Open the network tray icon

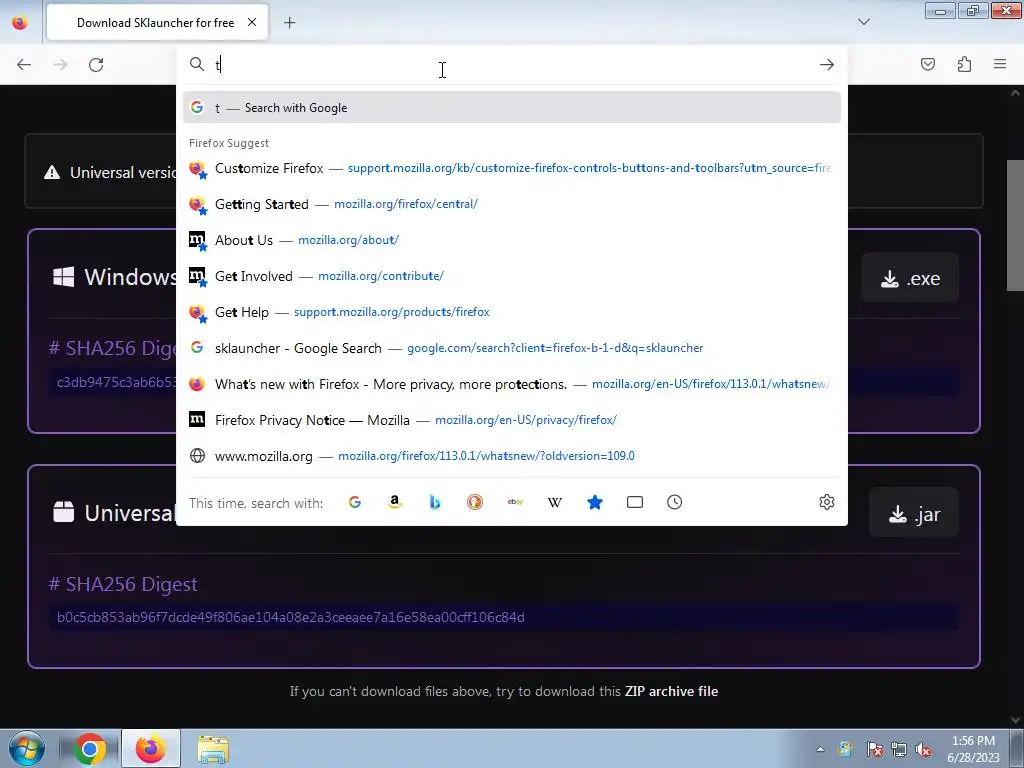click(x=899, y=750)
